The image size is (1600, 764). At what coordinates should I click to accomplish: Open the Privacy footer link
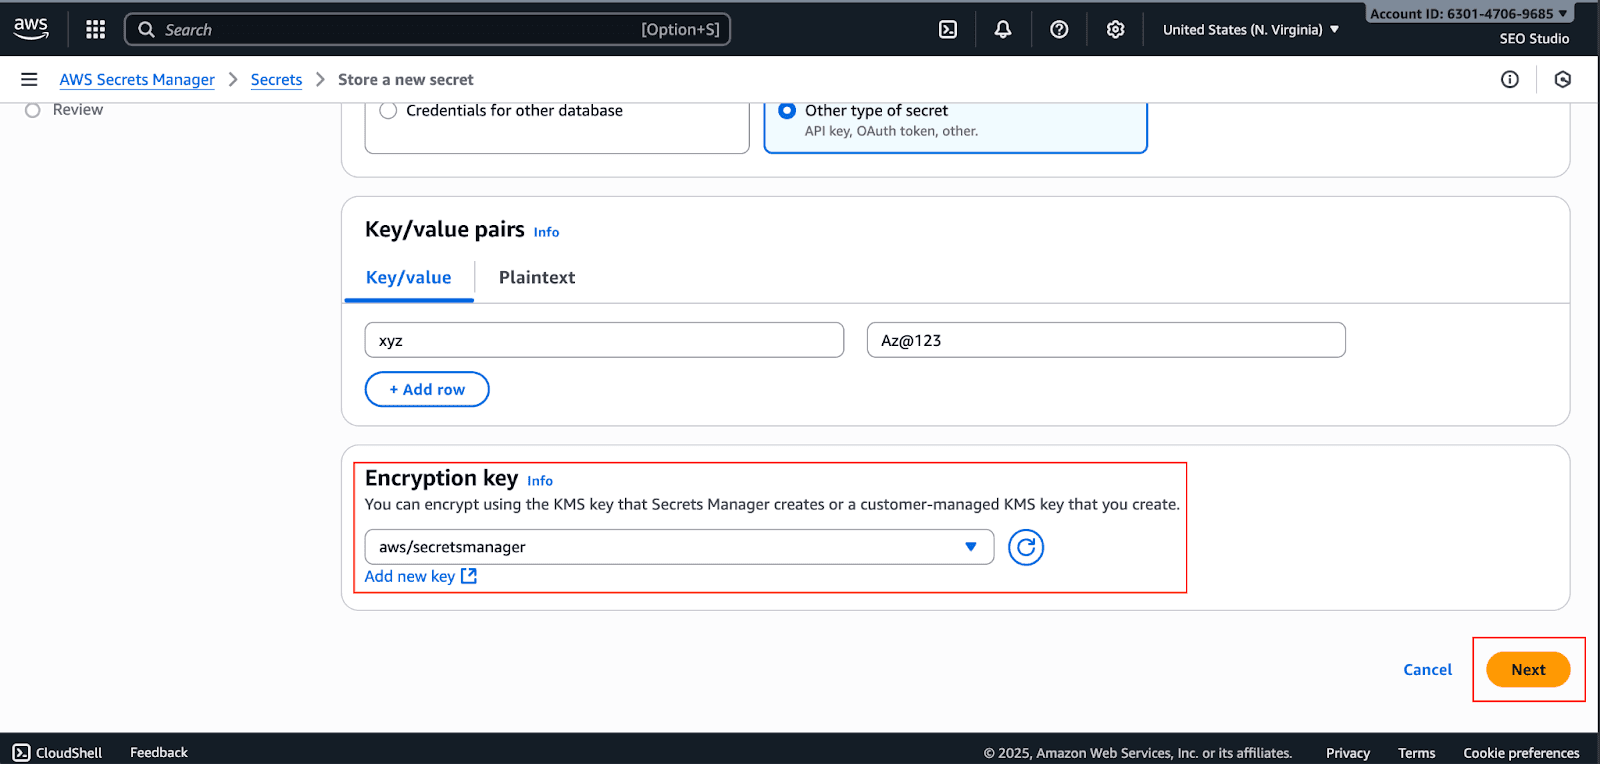[x=1348, y=753]
